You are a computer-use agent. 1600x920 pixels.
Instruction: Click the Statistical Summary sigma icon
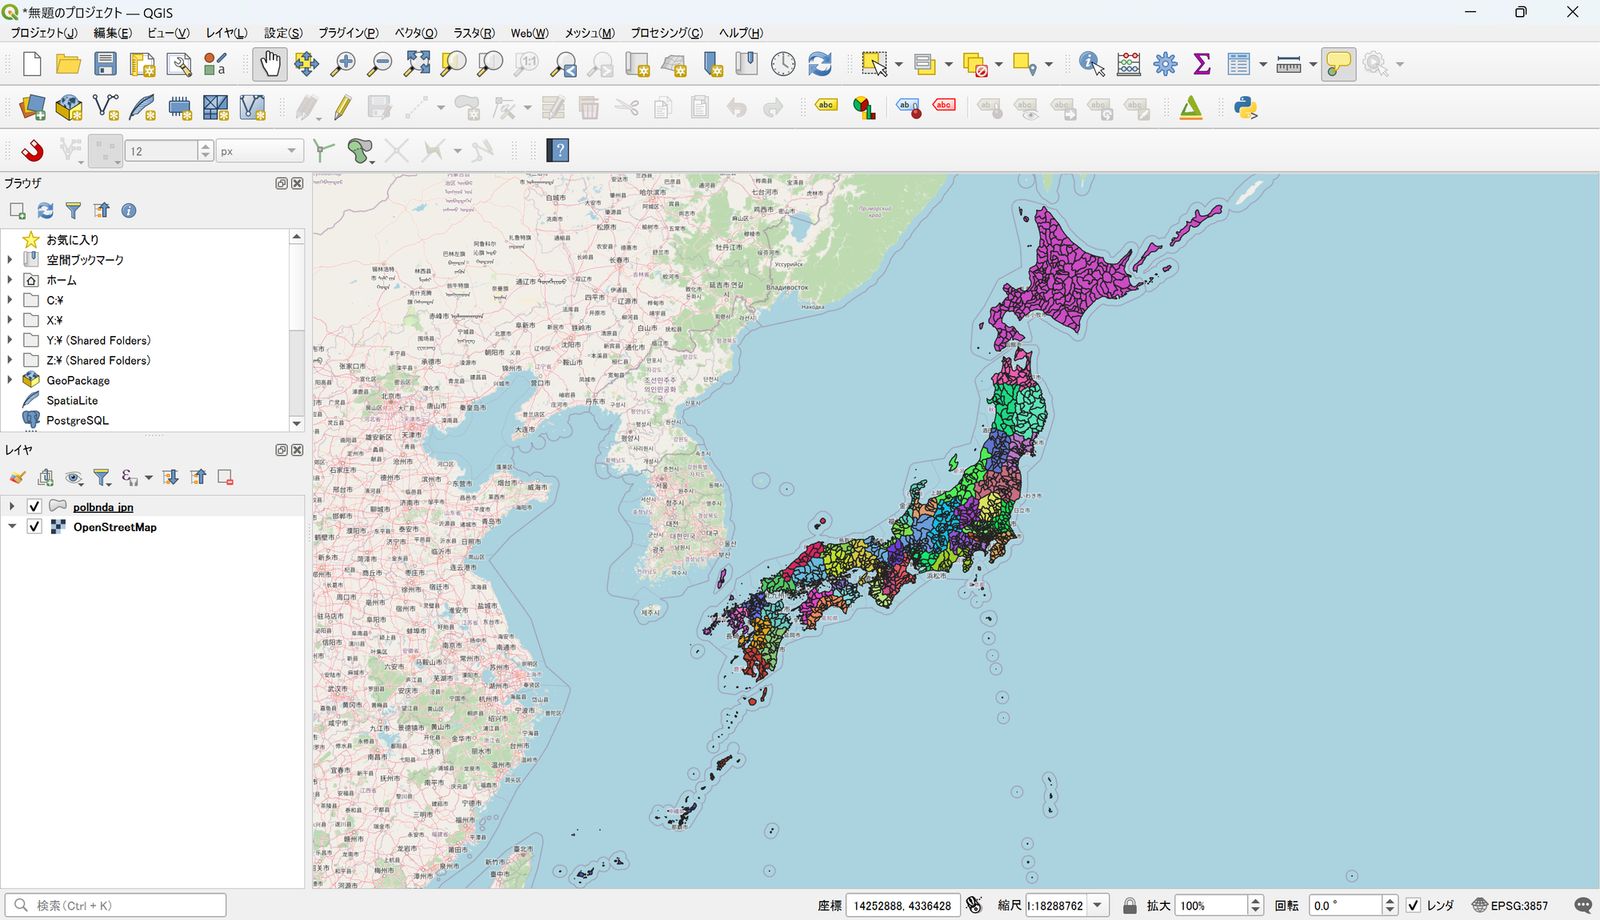click(x=1202, y=64)
